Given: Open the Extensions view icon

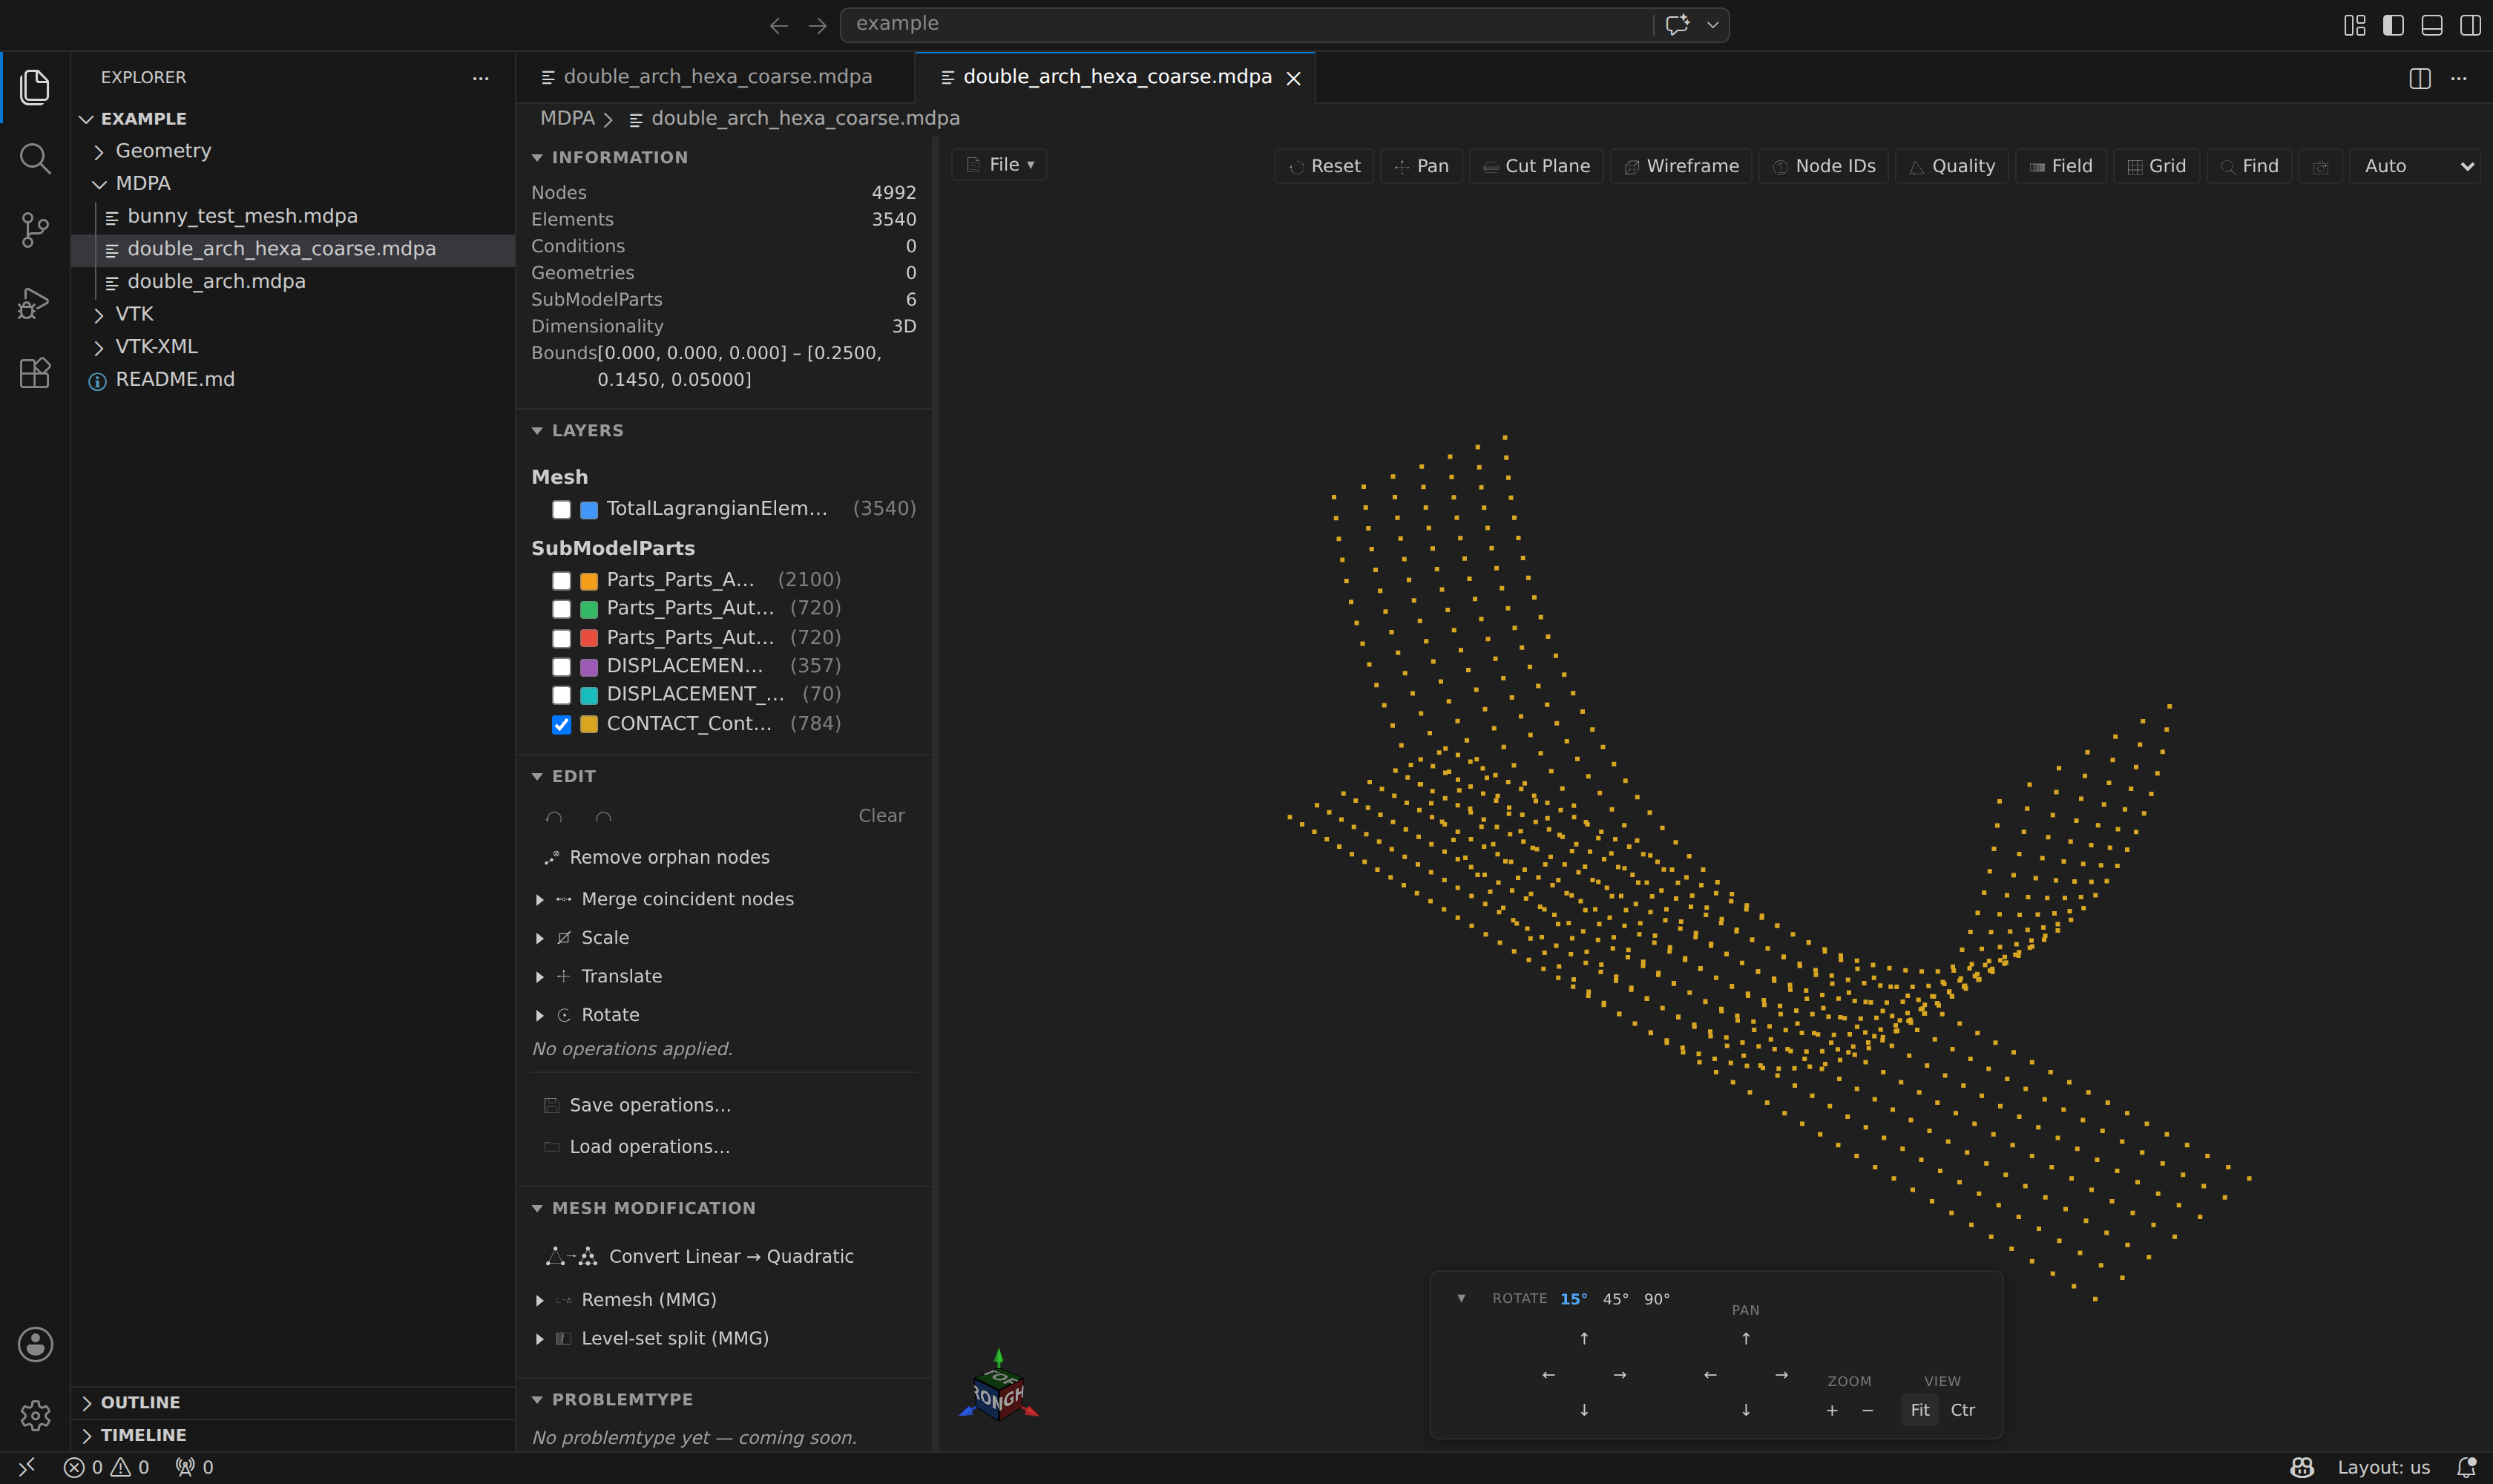Looking at the screenshot, I should [35, 373].
